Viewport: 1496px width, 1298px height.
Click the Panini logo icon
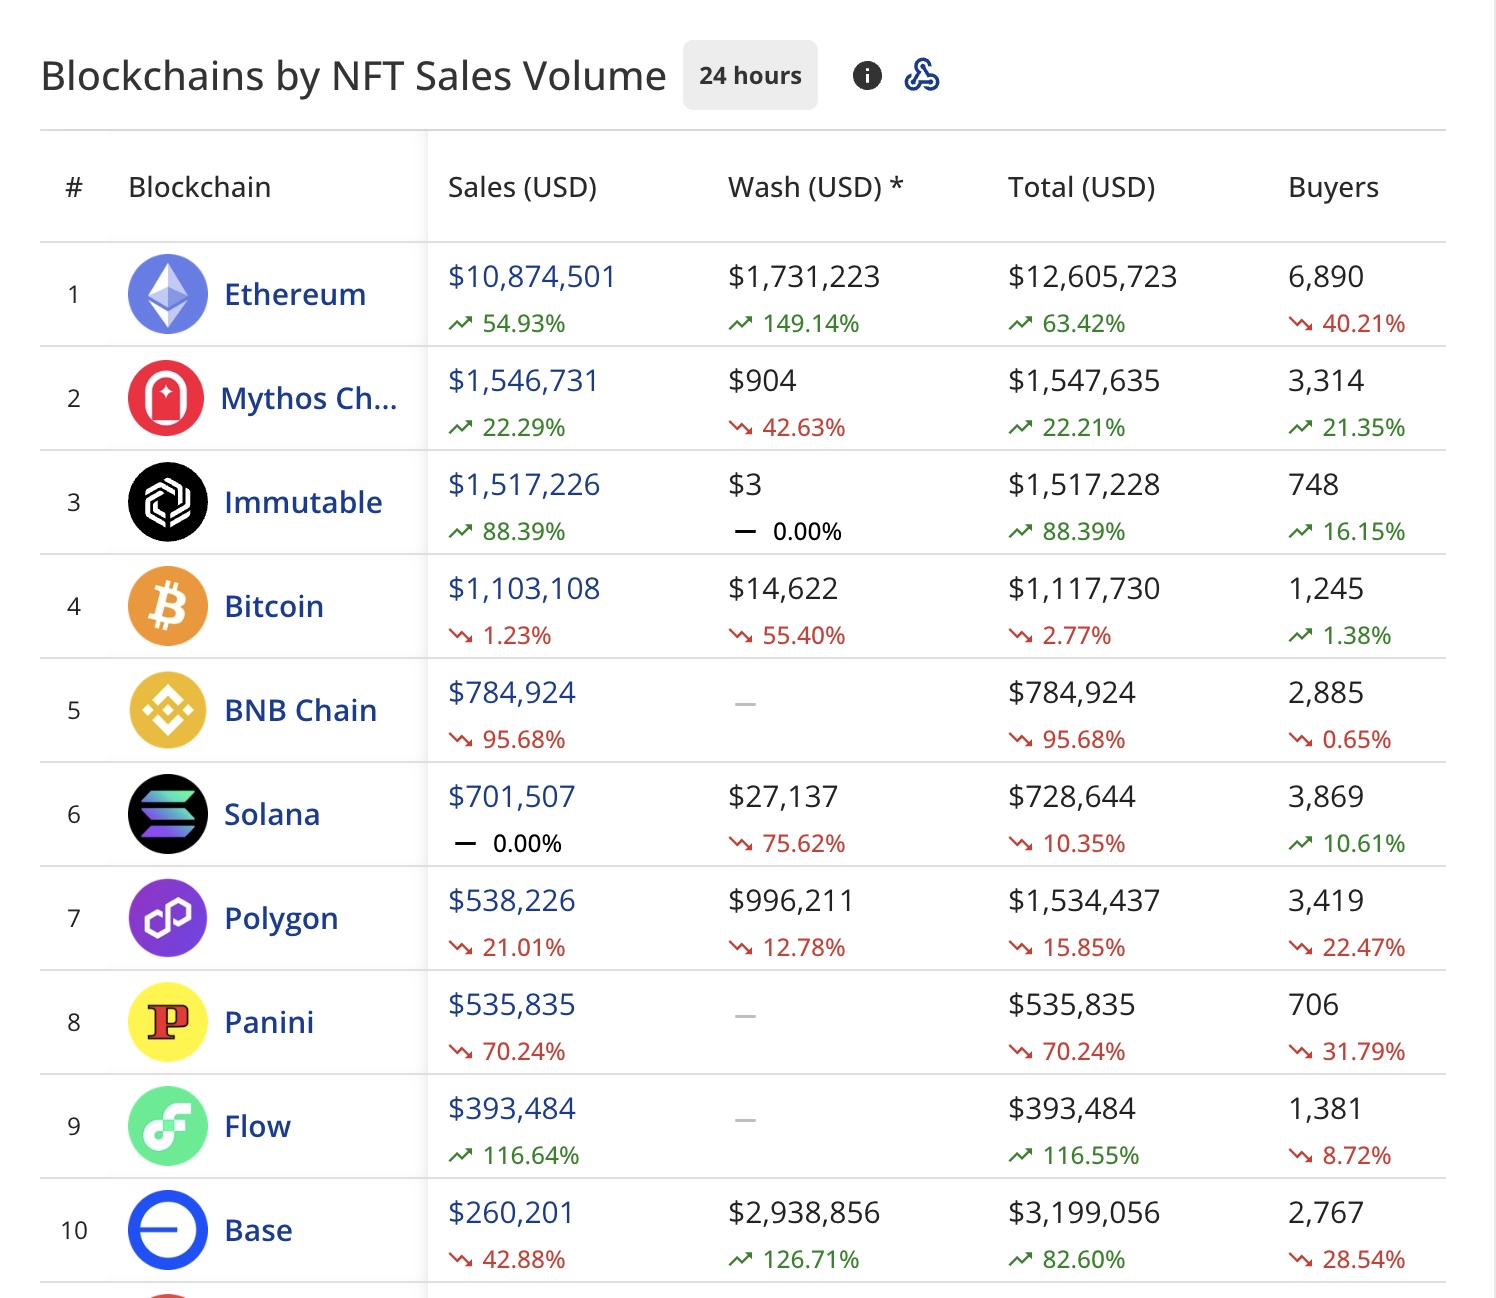pos(168,1022)
